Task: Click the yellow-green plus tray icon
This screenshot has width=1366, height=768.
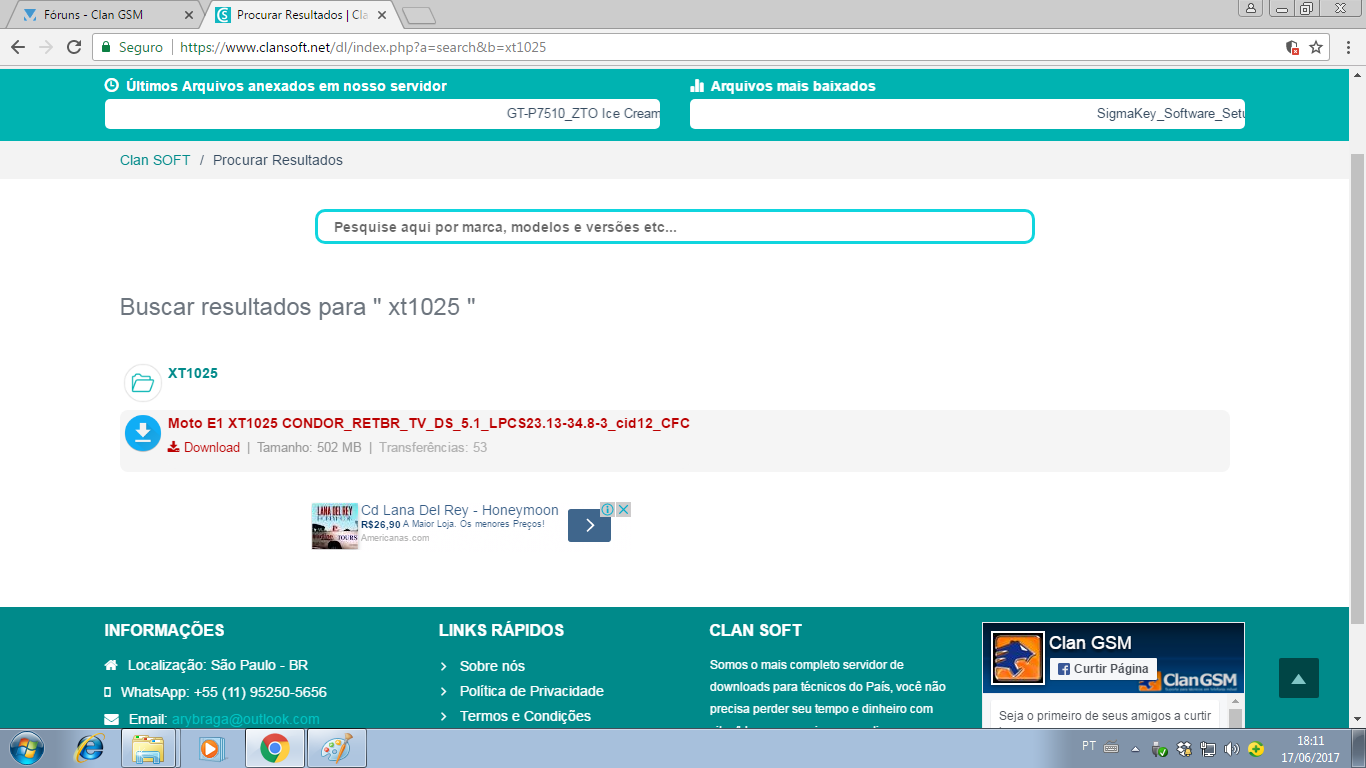Action: tap(1256, 748)
